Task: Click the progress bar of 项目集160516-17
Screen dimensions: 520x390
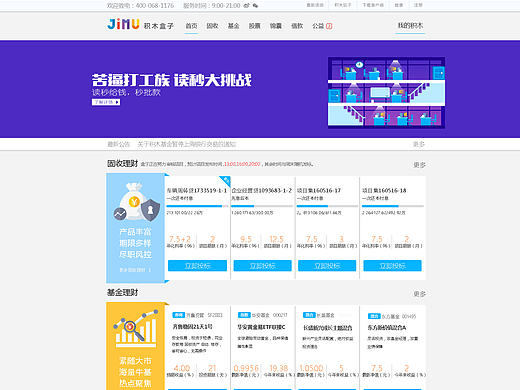Action: pyautogui.click(x=327, y=206)
